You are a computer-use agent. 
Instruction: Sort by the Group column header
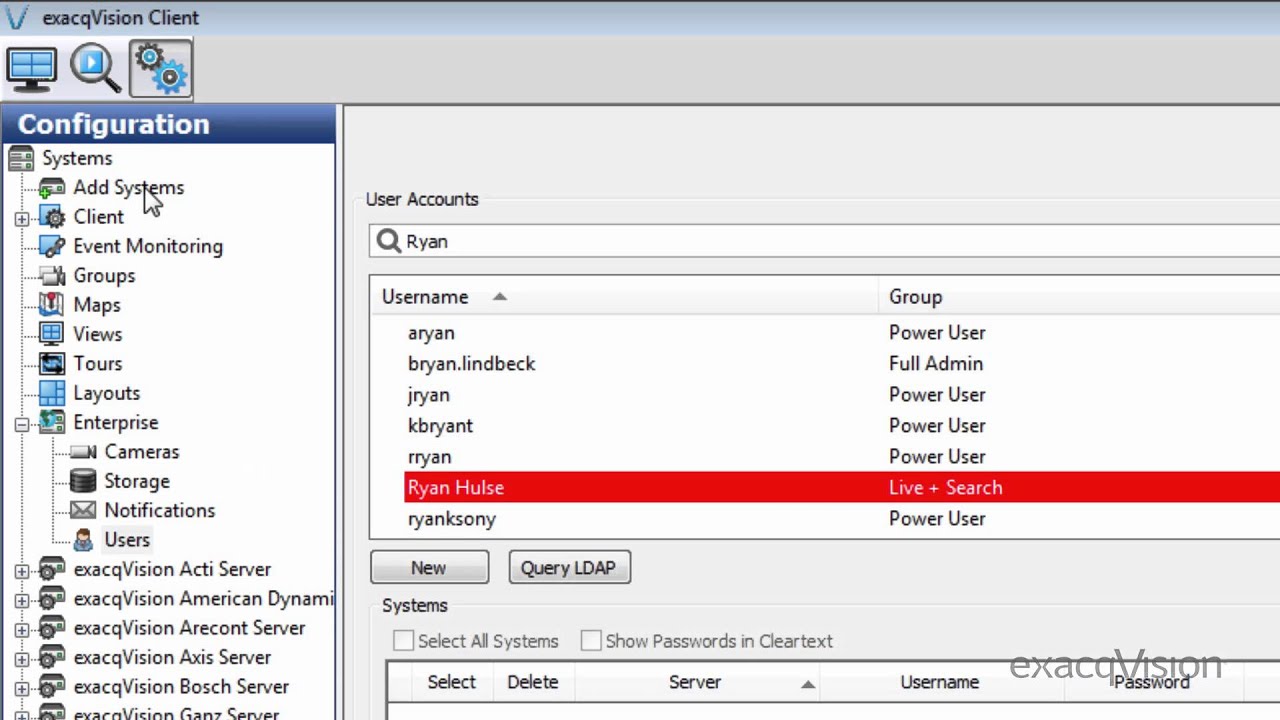pyautogui.click(x=1079, y=297)
